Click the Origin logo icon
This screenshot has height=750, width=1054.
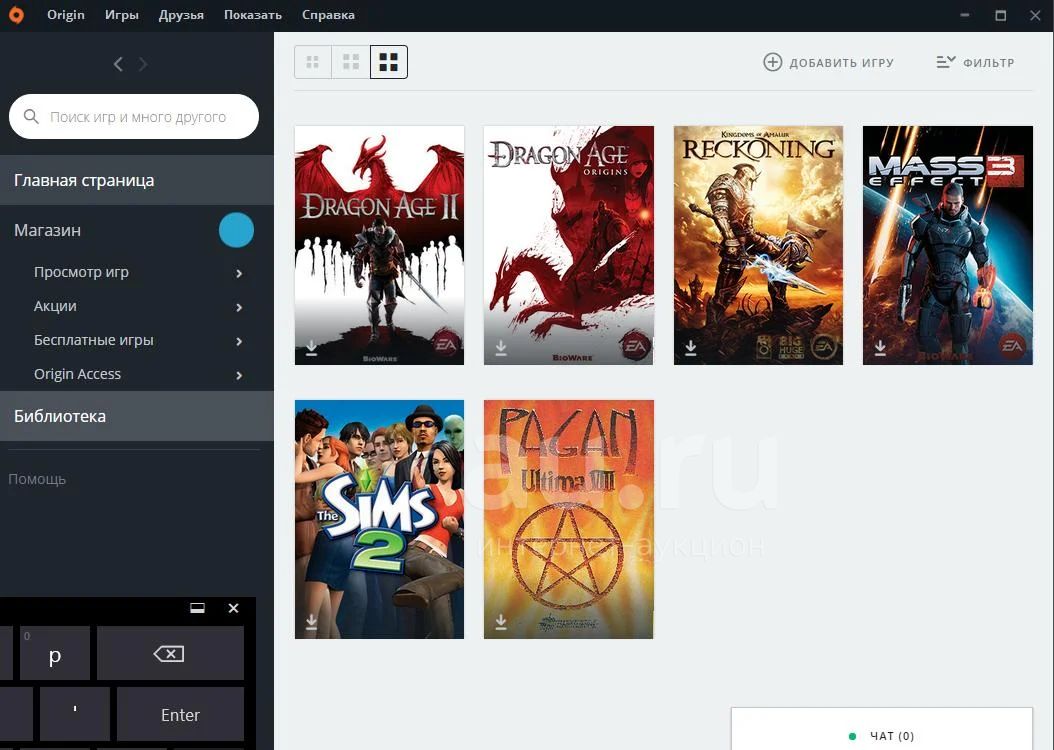coord(15,15)
